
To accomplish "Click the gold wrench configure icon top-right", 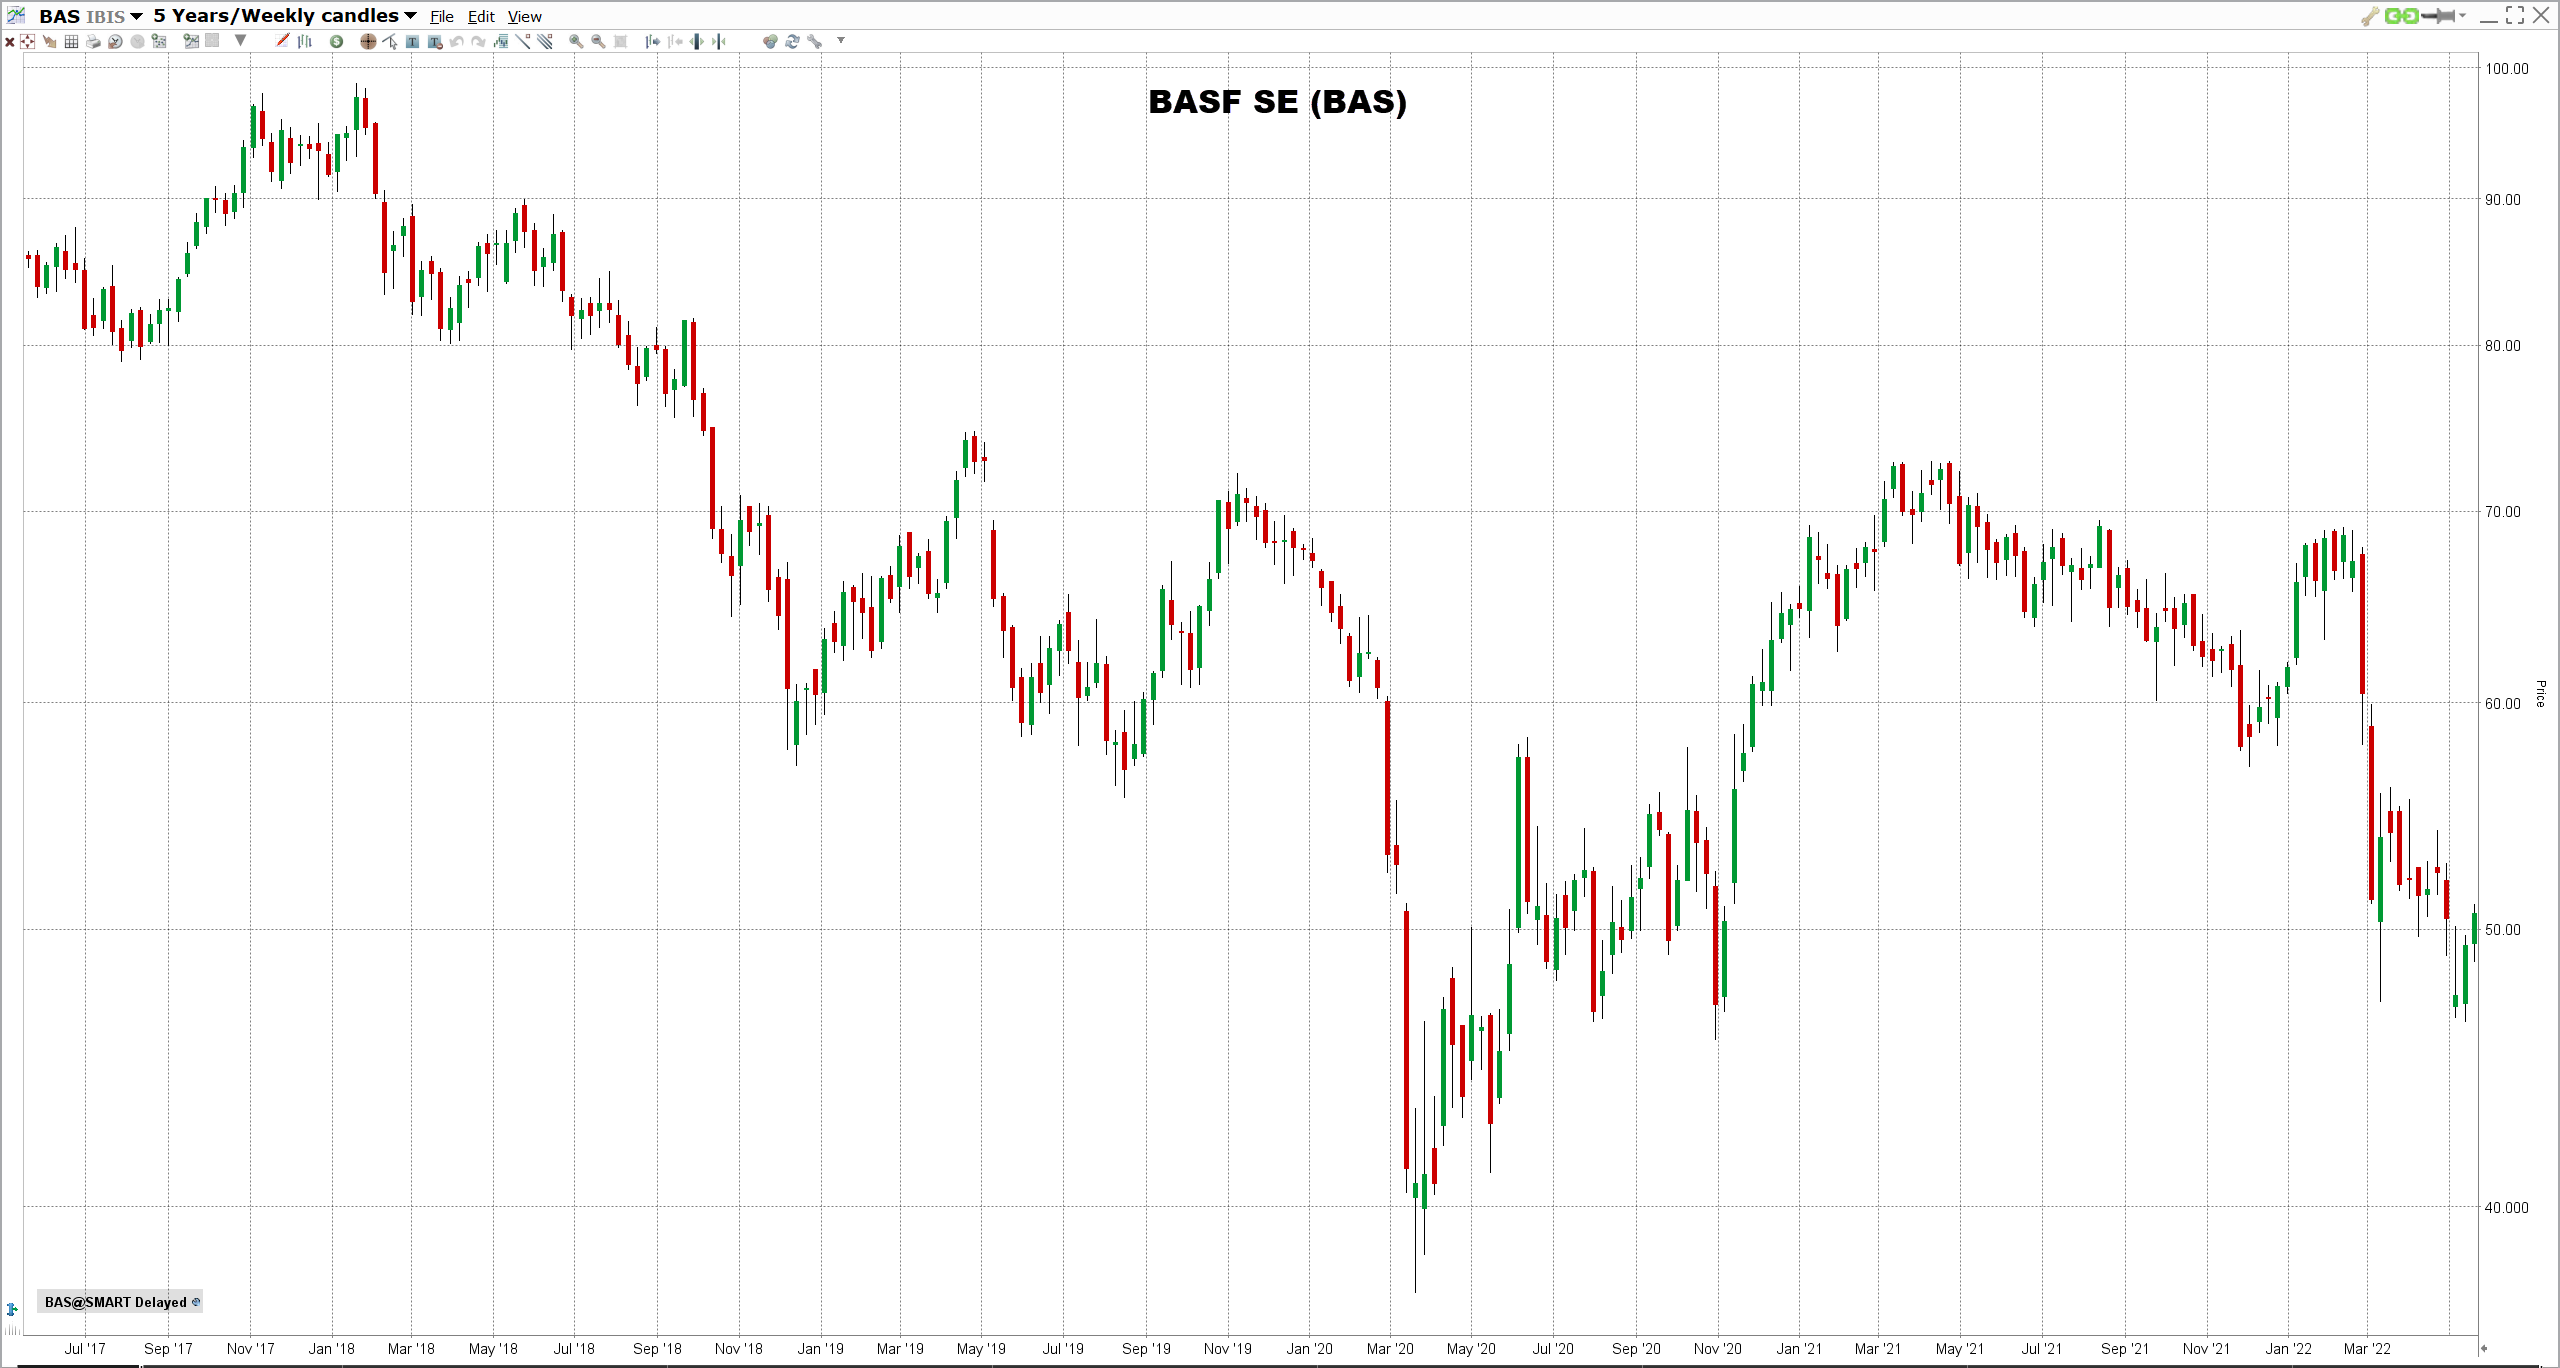I will [2370, 16].
